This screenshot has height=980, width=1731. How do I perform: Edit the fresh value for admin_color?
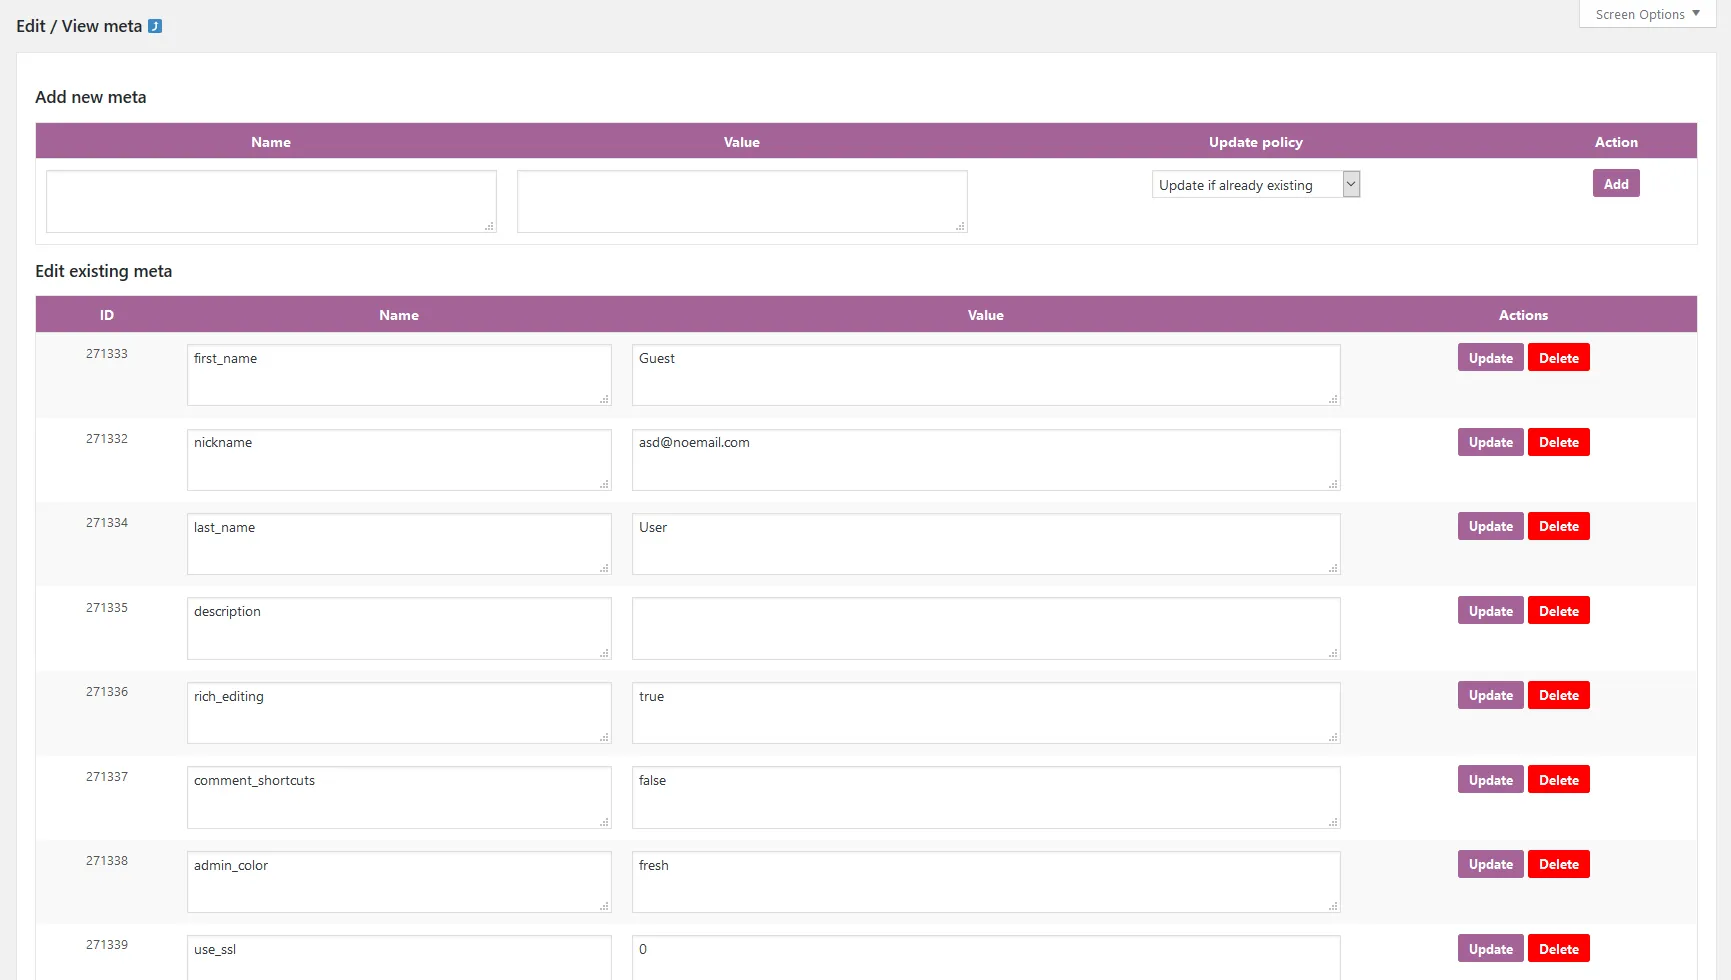pos(985,882)
